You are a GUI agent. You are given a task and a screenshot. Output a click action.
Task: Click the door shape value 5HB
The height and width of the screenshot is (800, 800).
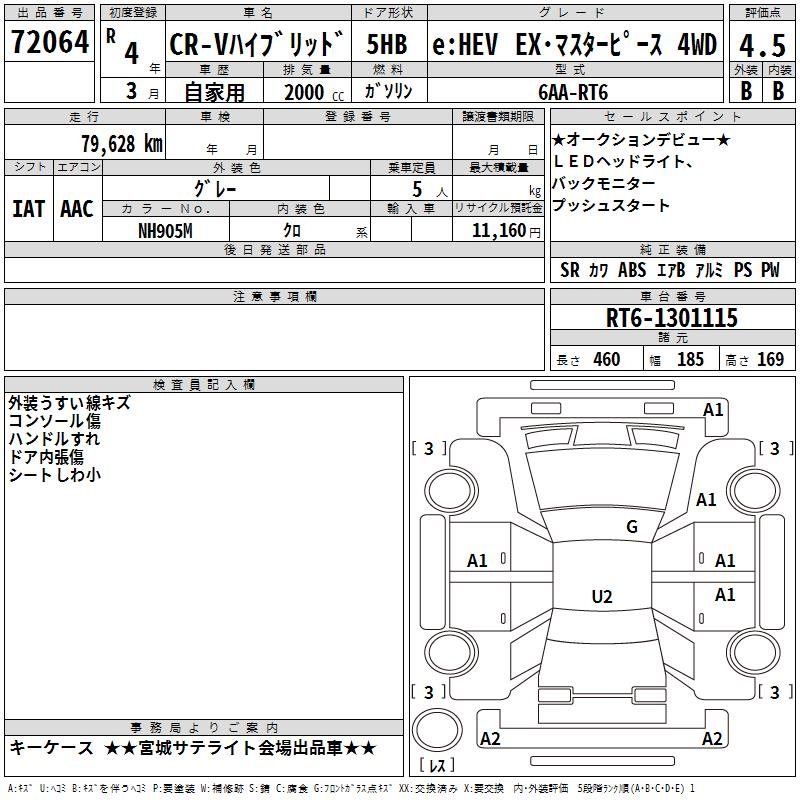[x=387, y=44]
